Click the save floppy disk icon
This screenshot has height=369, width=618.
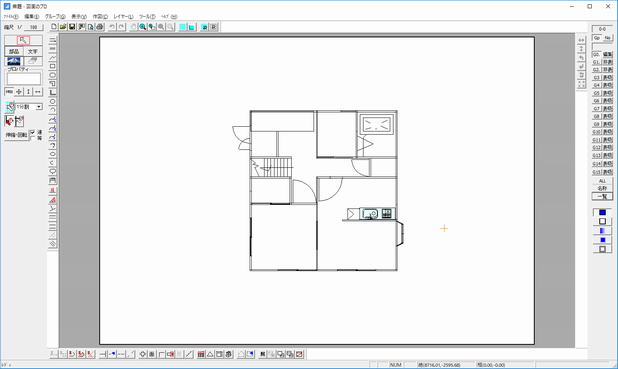(72, 27)
